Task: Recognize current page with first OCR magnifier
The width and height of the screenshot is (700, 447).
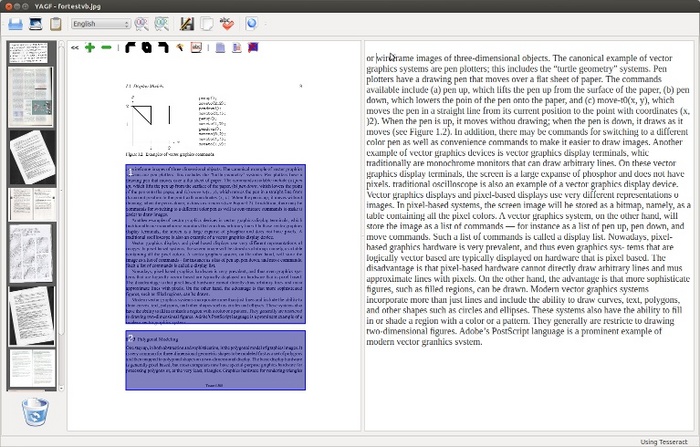Action: 142,24
